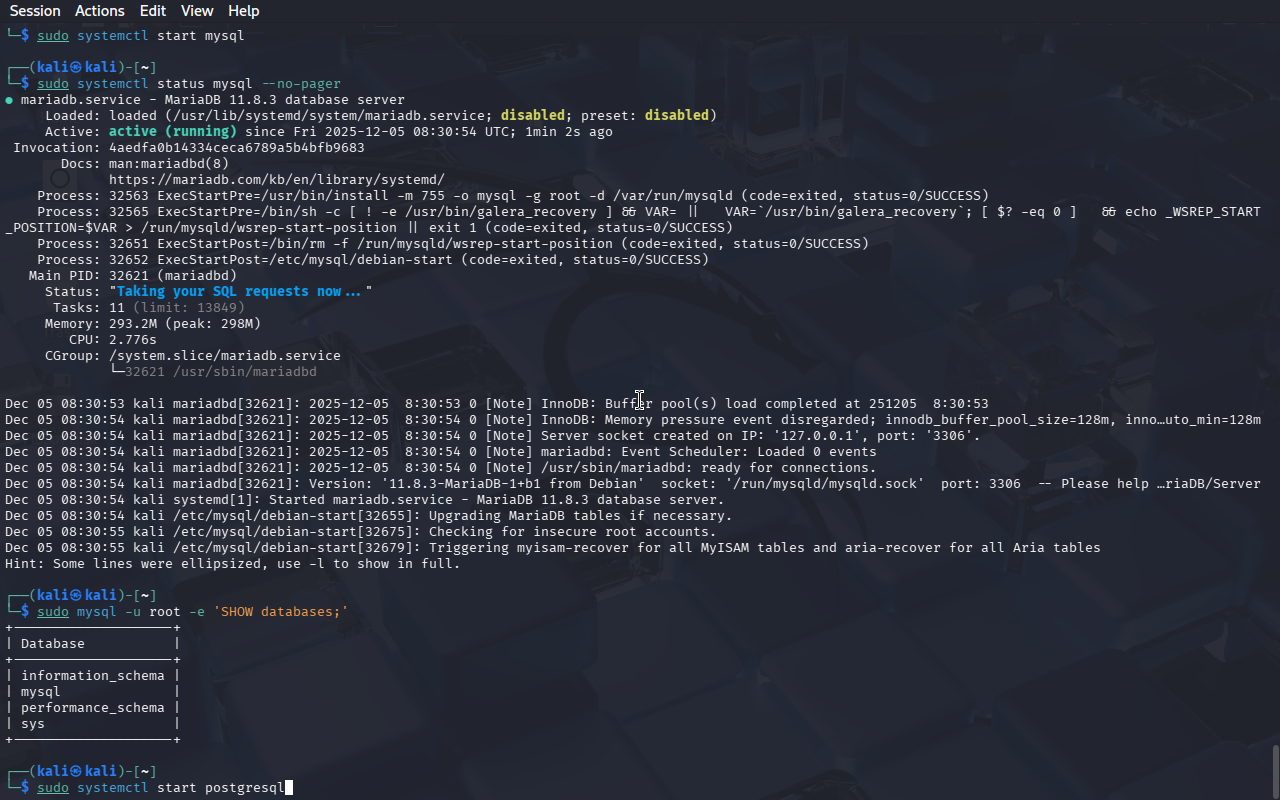This screenshot has height=800, width=1280.
Task: Click the terminal scrollbar thumb at right edge
Action: click(x=1274, y=770)
